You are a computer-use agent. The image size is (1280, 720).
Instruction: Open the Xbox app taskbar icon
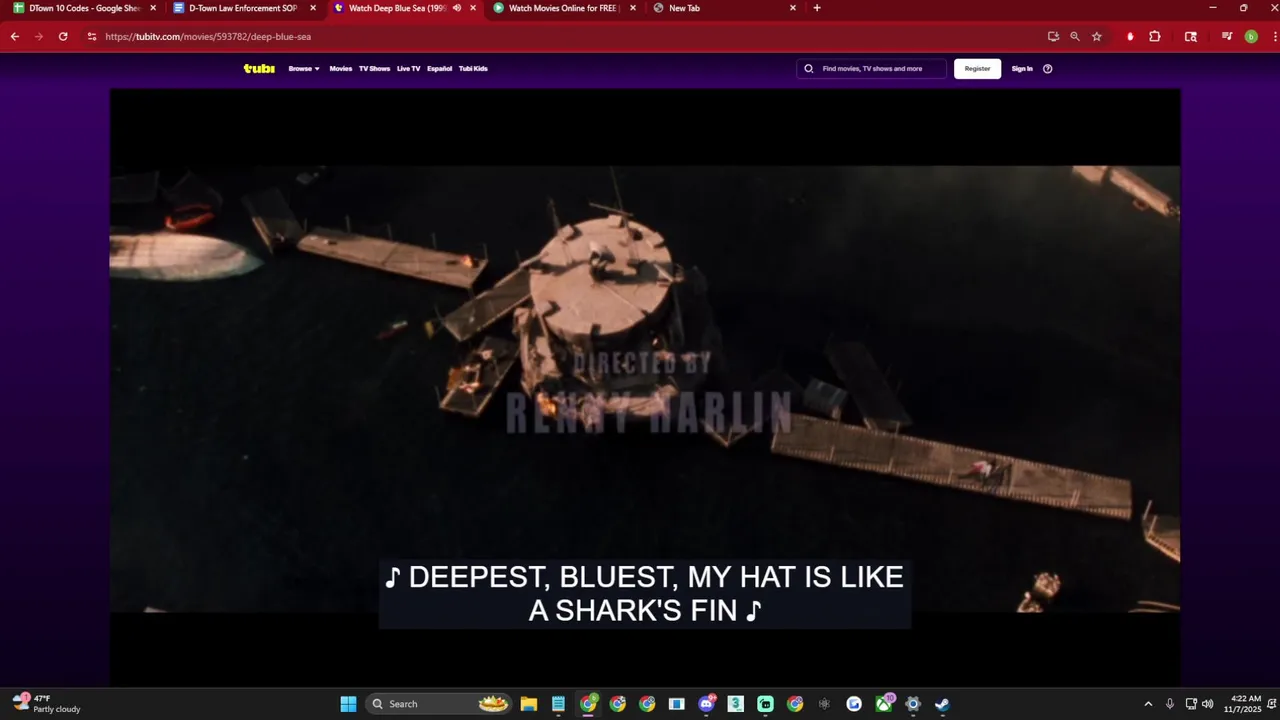click(x=884, y=704)
